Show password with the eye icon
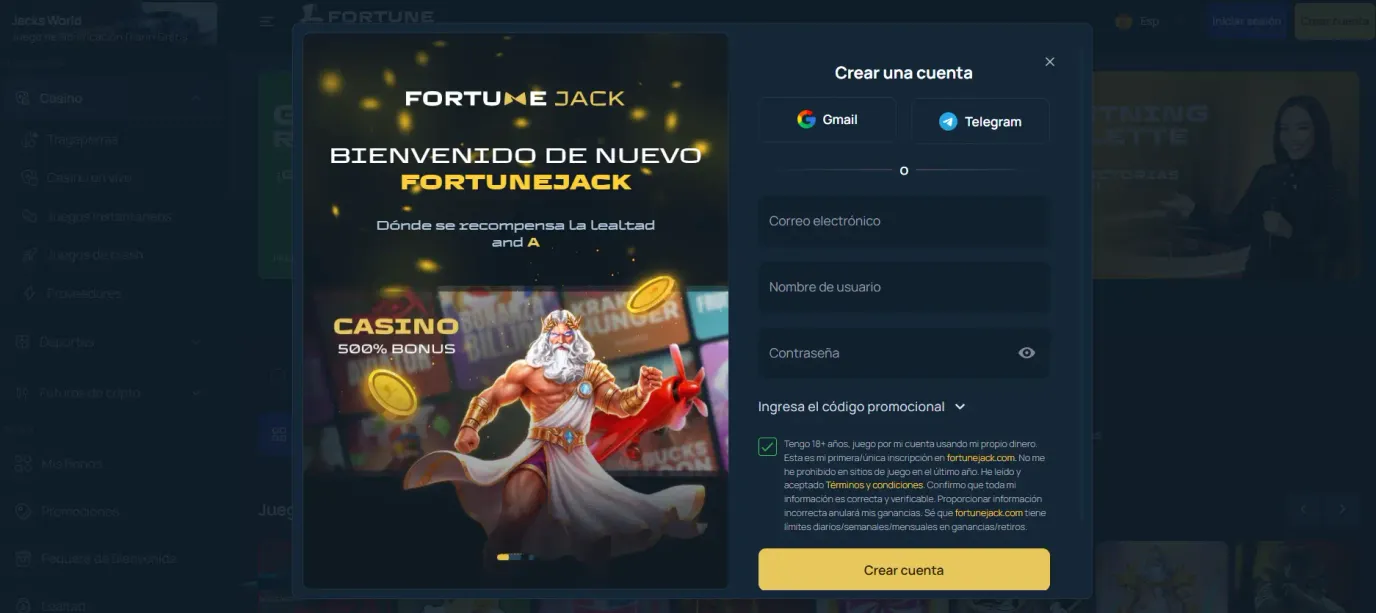This screenshot has width=1376, height=613. [x=1026, y=353]
